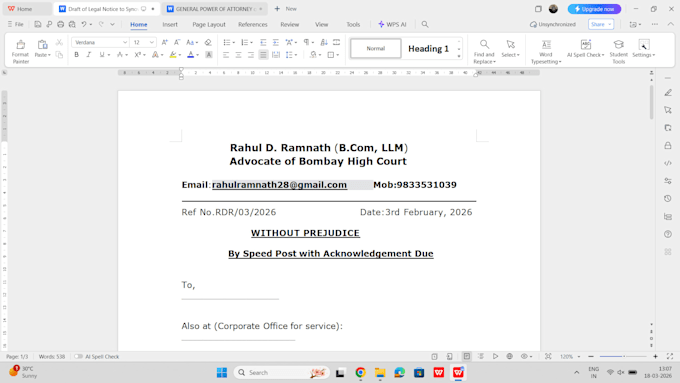Expand line spacing dropdown

click(x=295, y=55)
